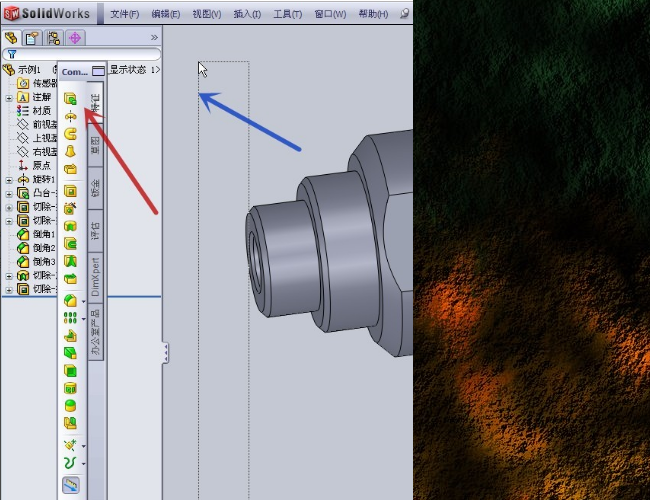Open the 文件(F) menu
This screenshot has width=650, height=500.
(x=124, y=14)
